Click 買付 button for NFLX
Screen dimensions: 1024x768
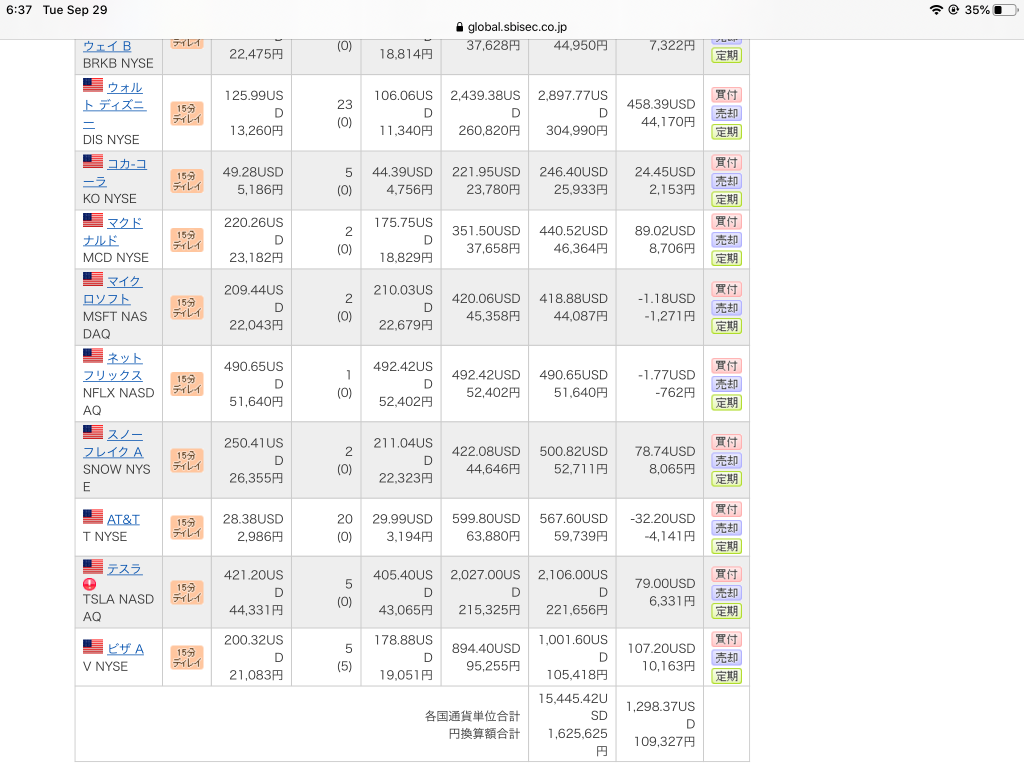click(x=726, y=366)
